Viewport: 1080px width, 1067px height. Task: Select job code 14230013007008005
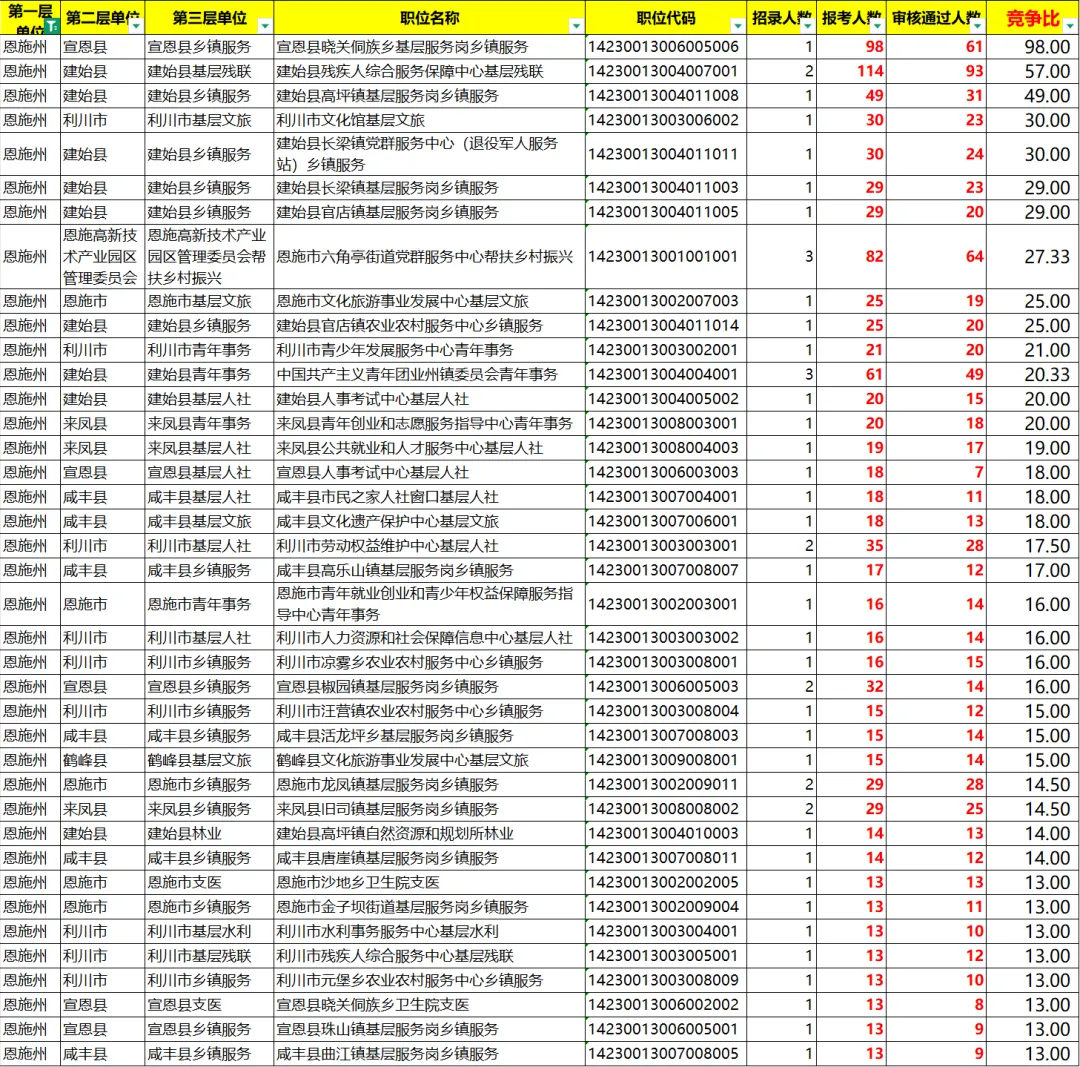point(666,1053)
